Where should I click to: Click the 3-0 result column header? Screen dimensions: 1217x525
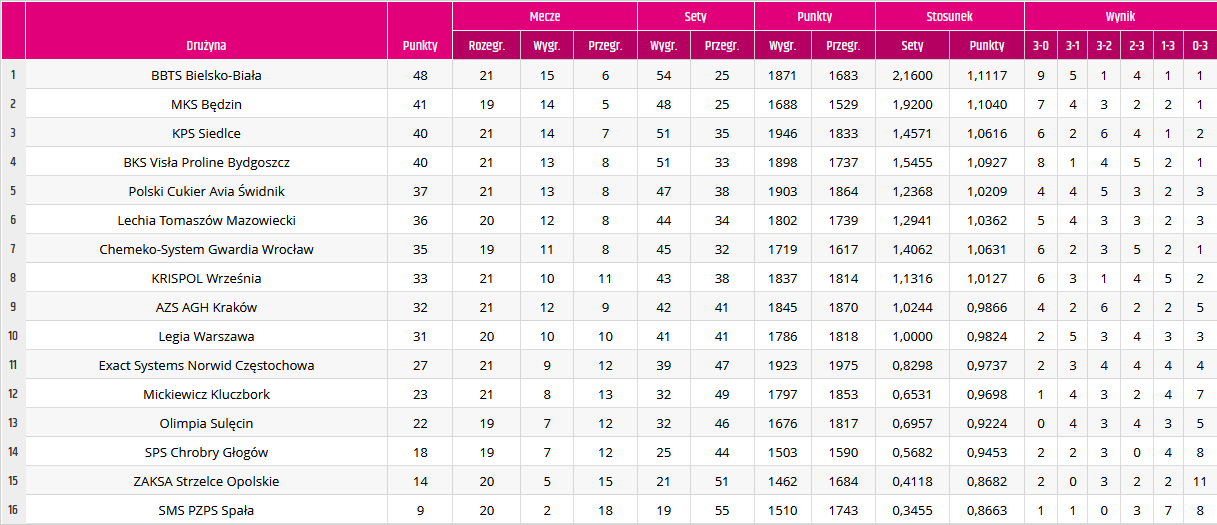1040,46
